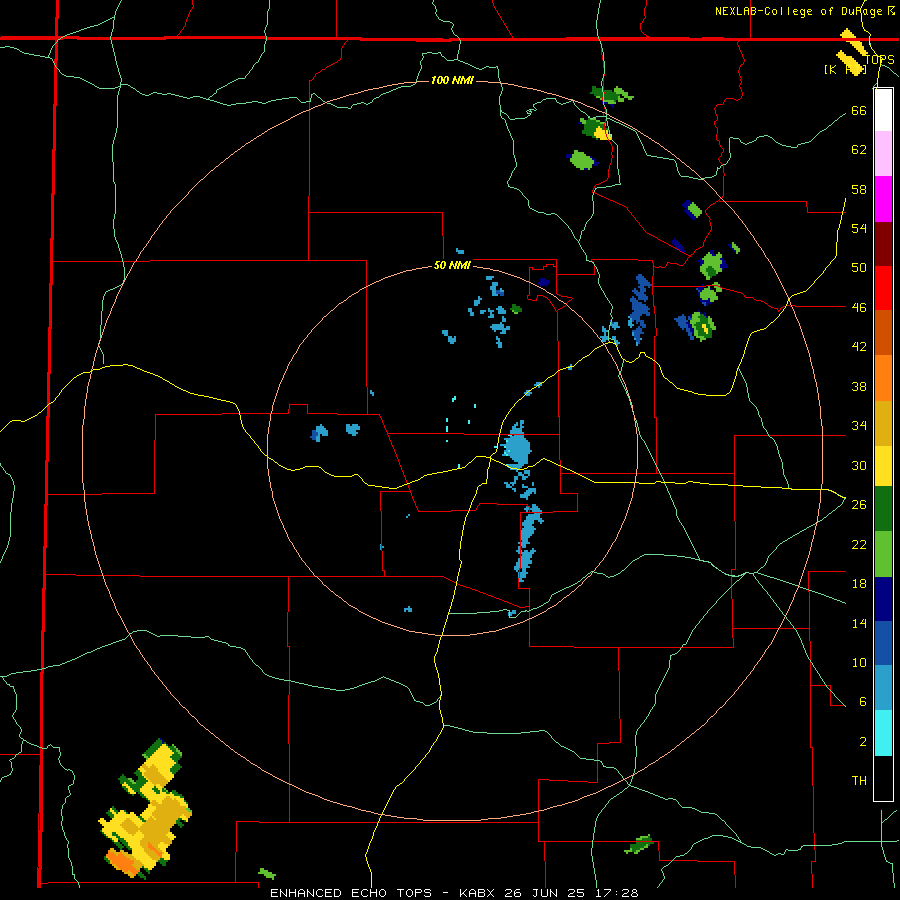Image resolution: width=900 pixels, height=900 pixels.
Task: Click the green echo near the bottom right
Action: coord(638,844)
